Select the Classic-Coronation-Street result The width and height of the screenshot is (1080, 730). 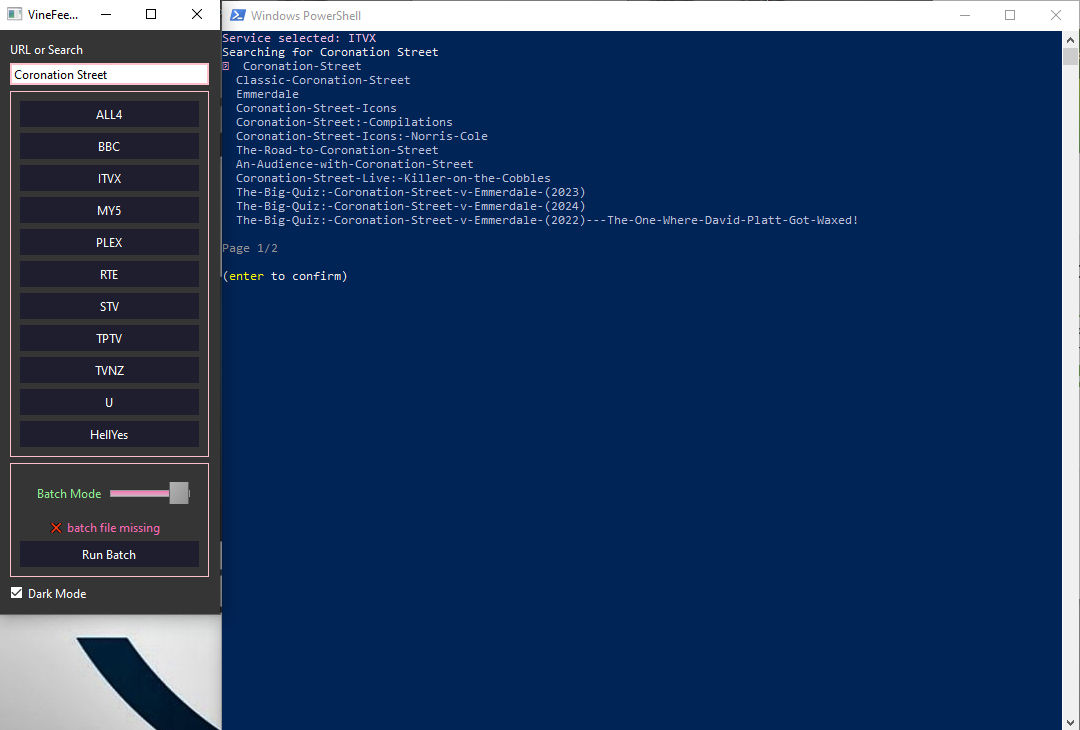click(x=323, y=80)
